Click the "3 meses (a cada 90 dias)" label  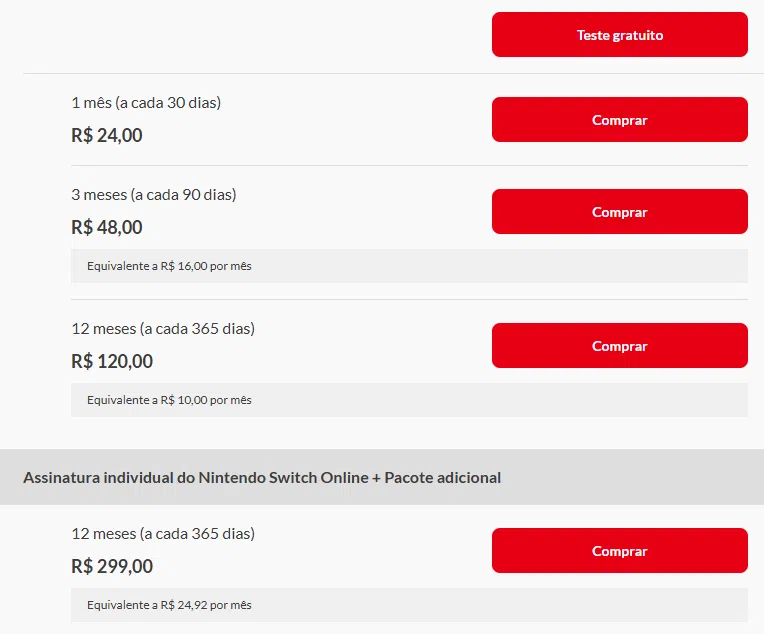pos(154,195)
